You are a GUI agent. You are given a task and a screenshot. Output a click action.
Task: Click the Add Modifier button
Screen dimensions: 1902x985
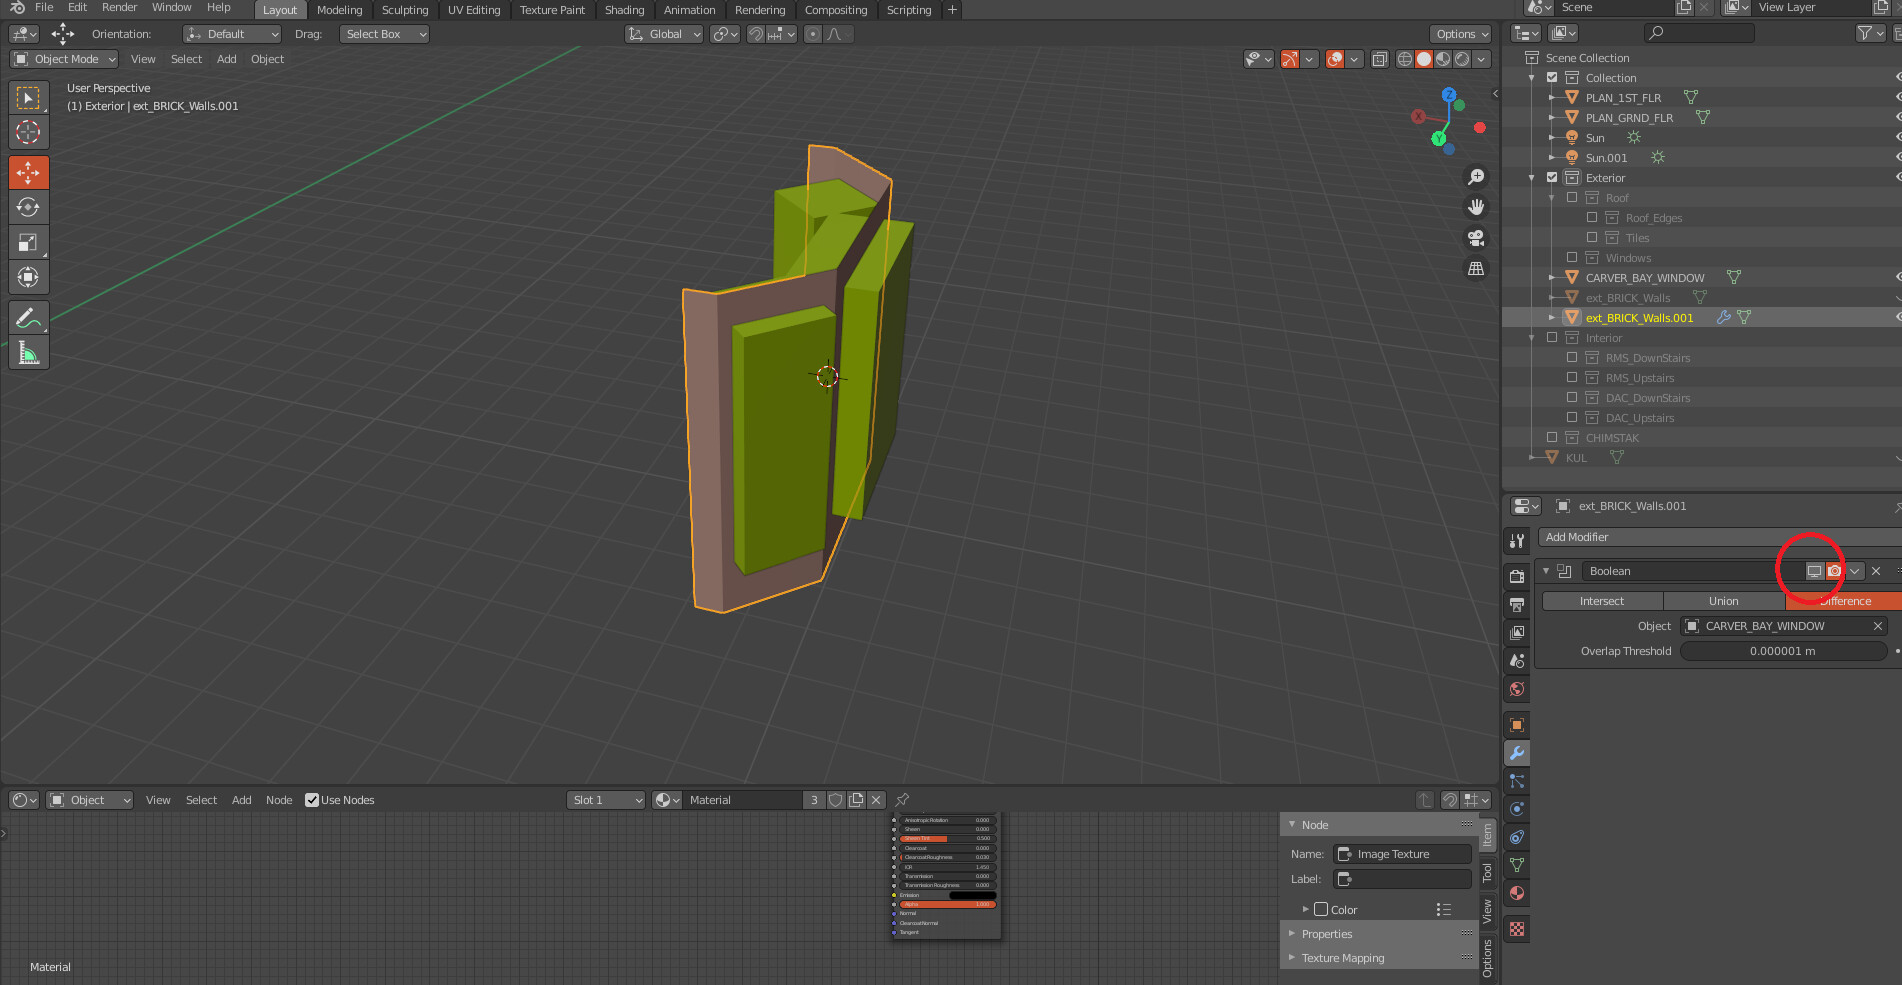pyautogui.click(x=1716, y=537)
